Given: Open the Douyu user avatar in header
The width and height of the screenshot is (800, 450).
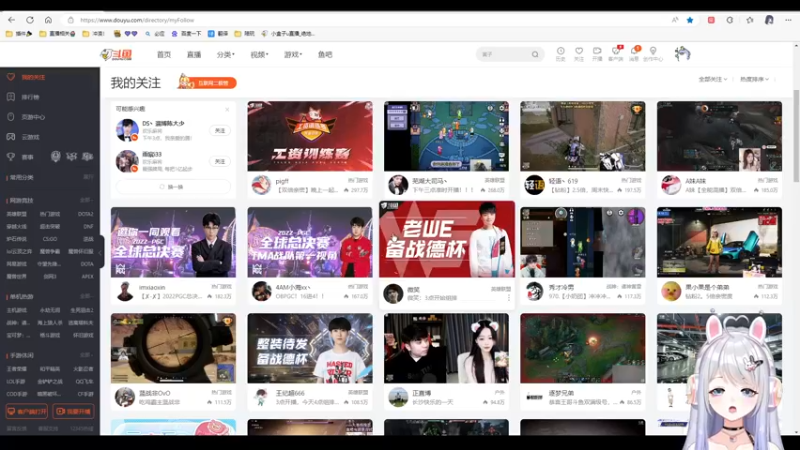Looking at the screenshot, I should (682, 54).
